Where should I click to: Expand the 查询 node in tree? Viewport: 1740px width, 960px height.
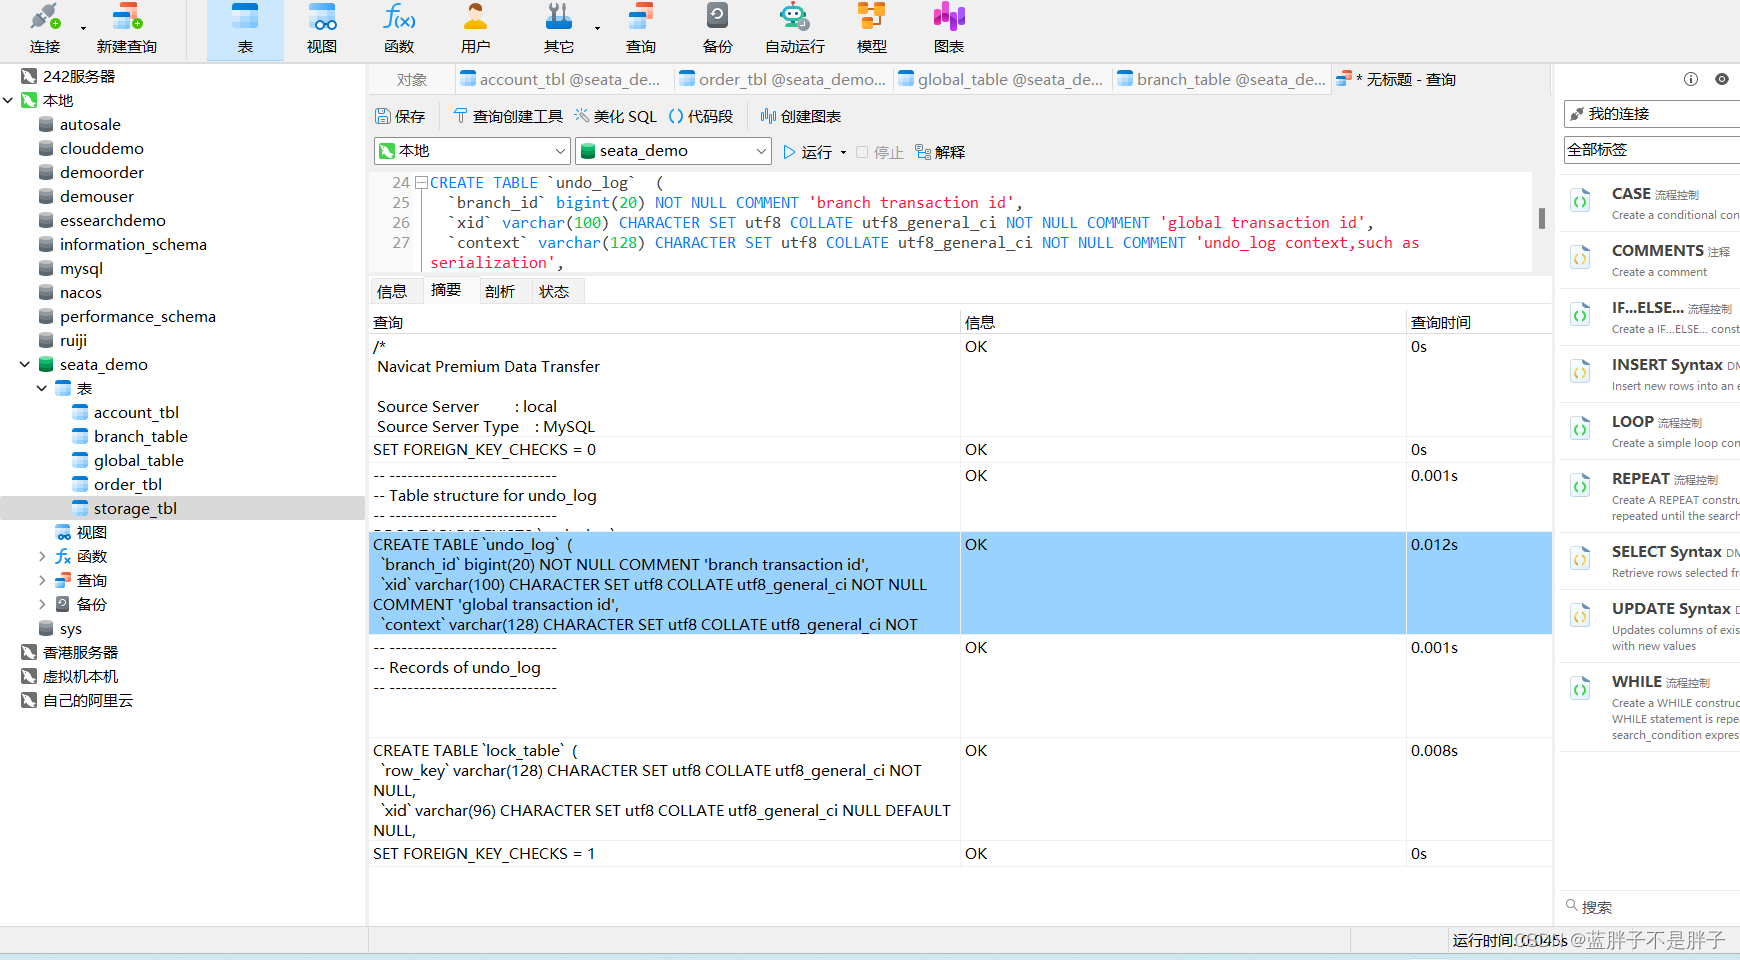click(x=42, y=580)
